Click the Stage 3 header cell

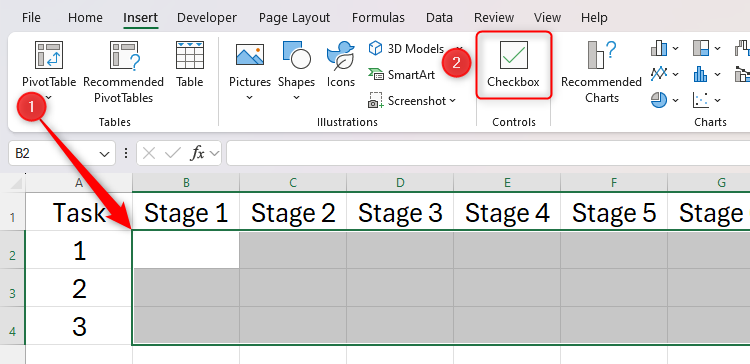[x=400, y=211]
